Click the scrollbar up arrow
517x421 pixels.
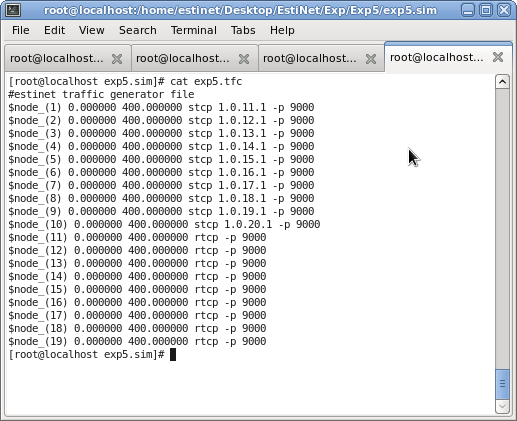502,82
